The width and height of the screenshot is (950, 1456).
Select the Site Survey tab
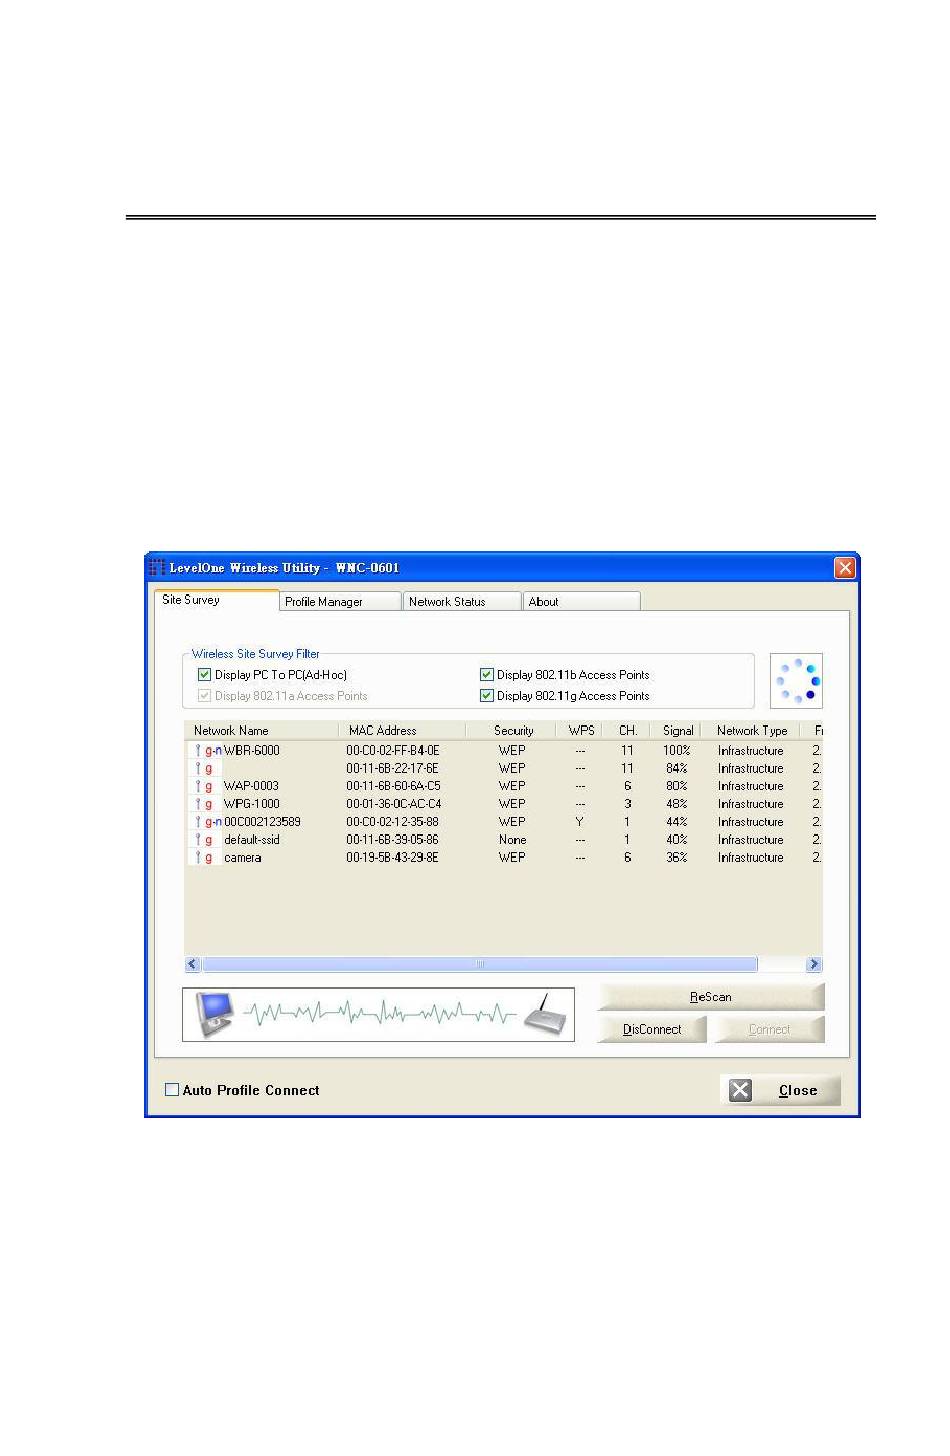click(216, 600)
